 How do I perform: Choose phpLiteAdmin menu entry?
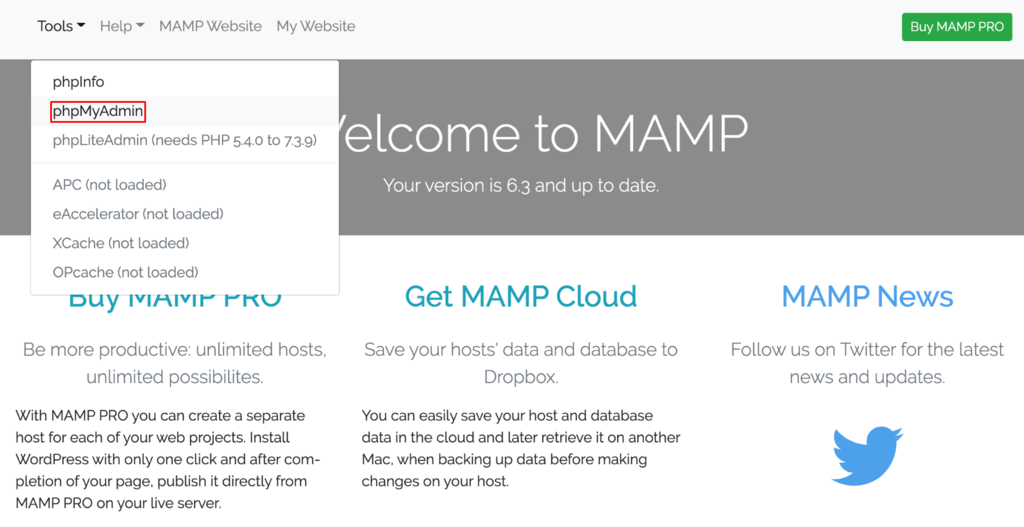pos(185,140)
